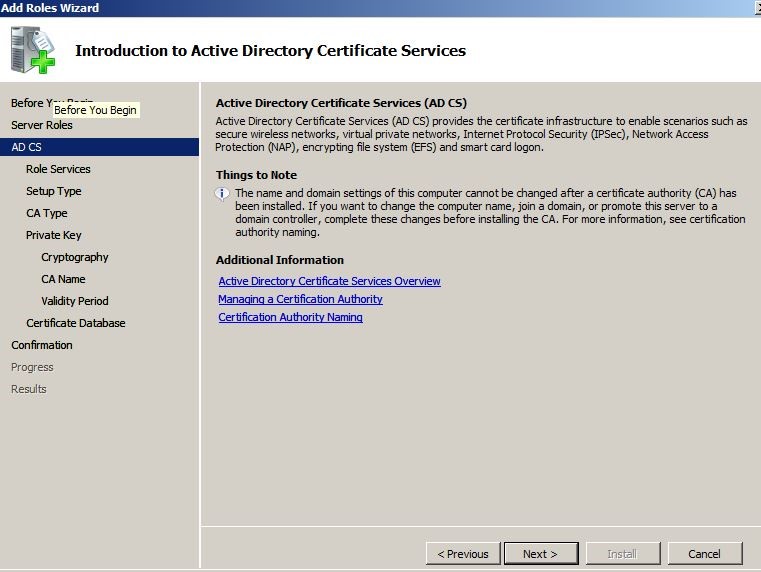
Task: Click the Active Directory Certificate Services (AD CS) heading
Action: tap(341, 103)
